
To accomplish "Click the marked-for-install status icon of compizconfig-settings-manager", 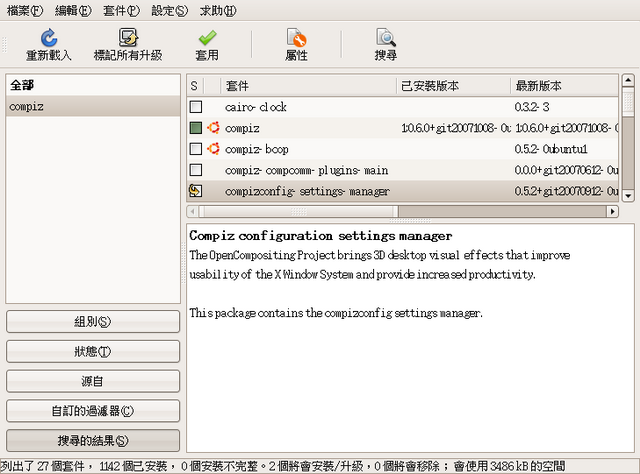I will [x=196, y=191].
